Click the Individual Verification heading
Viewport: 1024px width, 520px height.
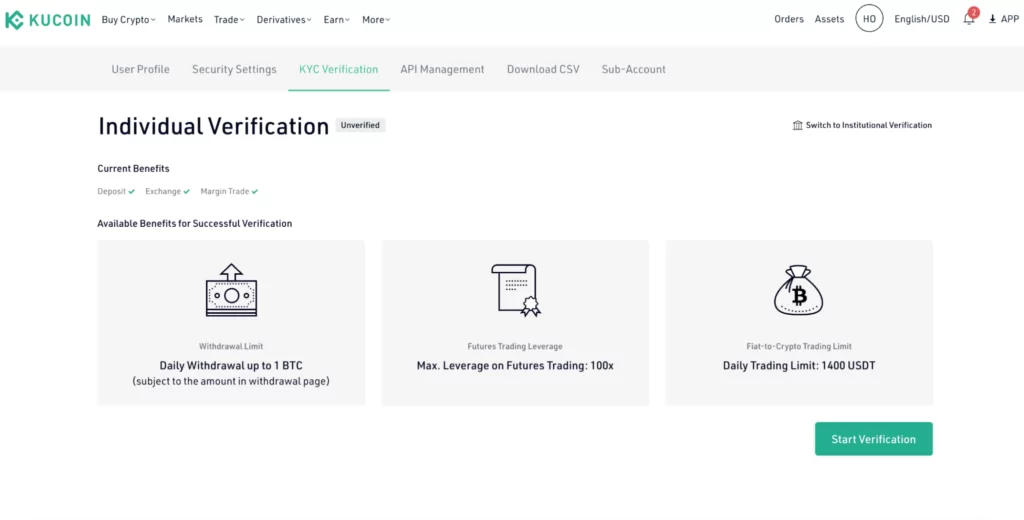[214, 126]
